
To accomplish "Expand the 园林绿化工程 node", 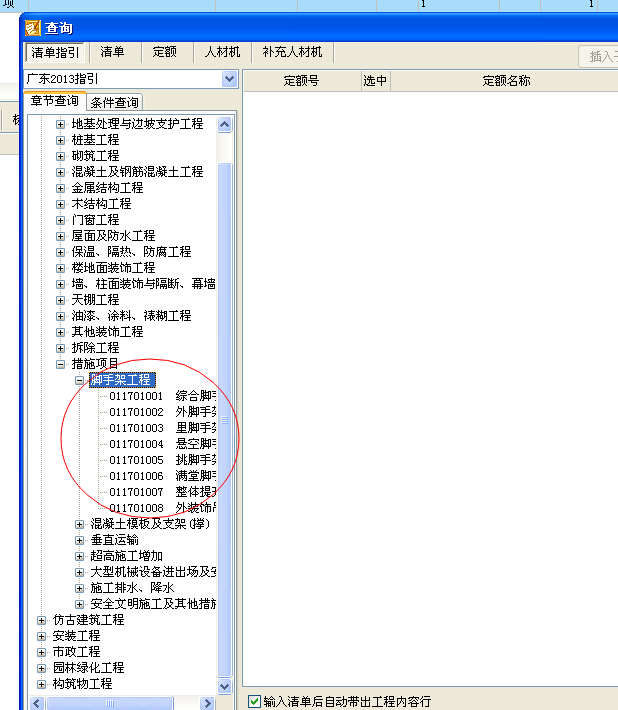I will [41, 668].
